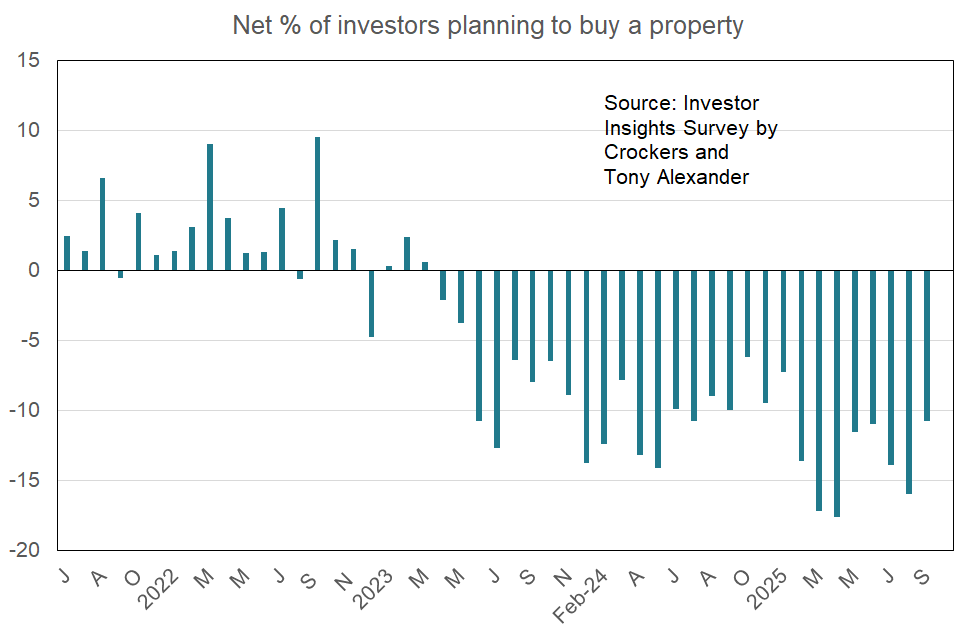Select the -20 y-axis label
This screenshot has width=976, height=637.
click(24, 550)
